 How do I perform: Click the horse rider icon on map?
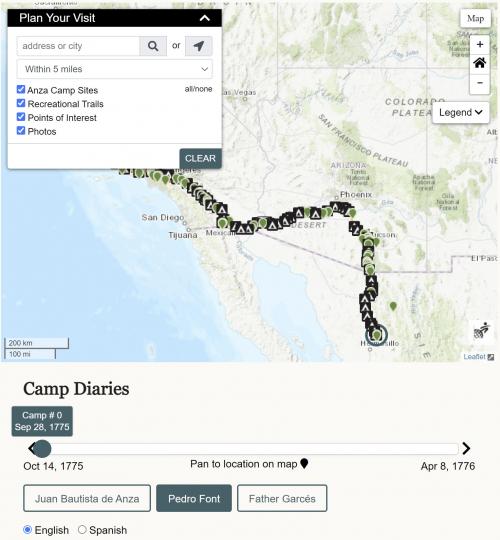coord(481,331)
